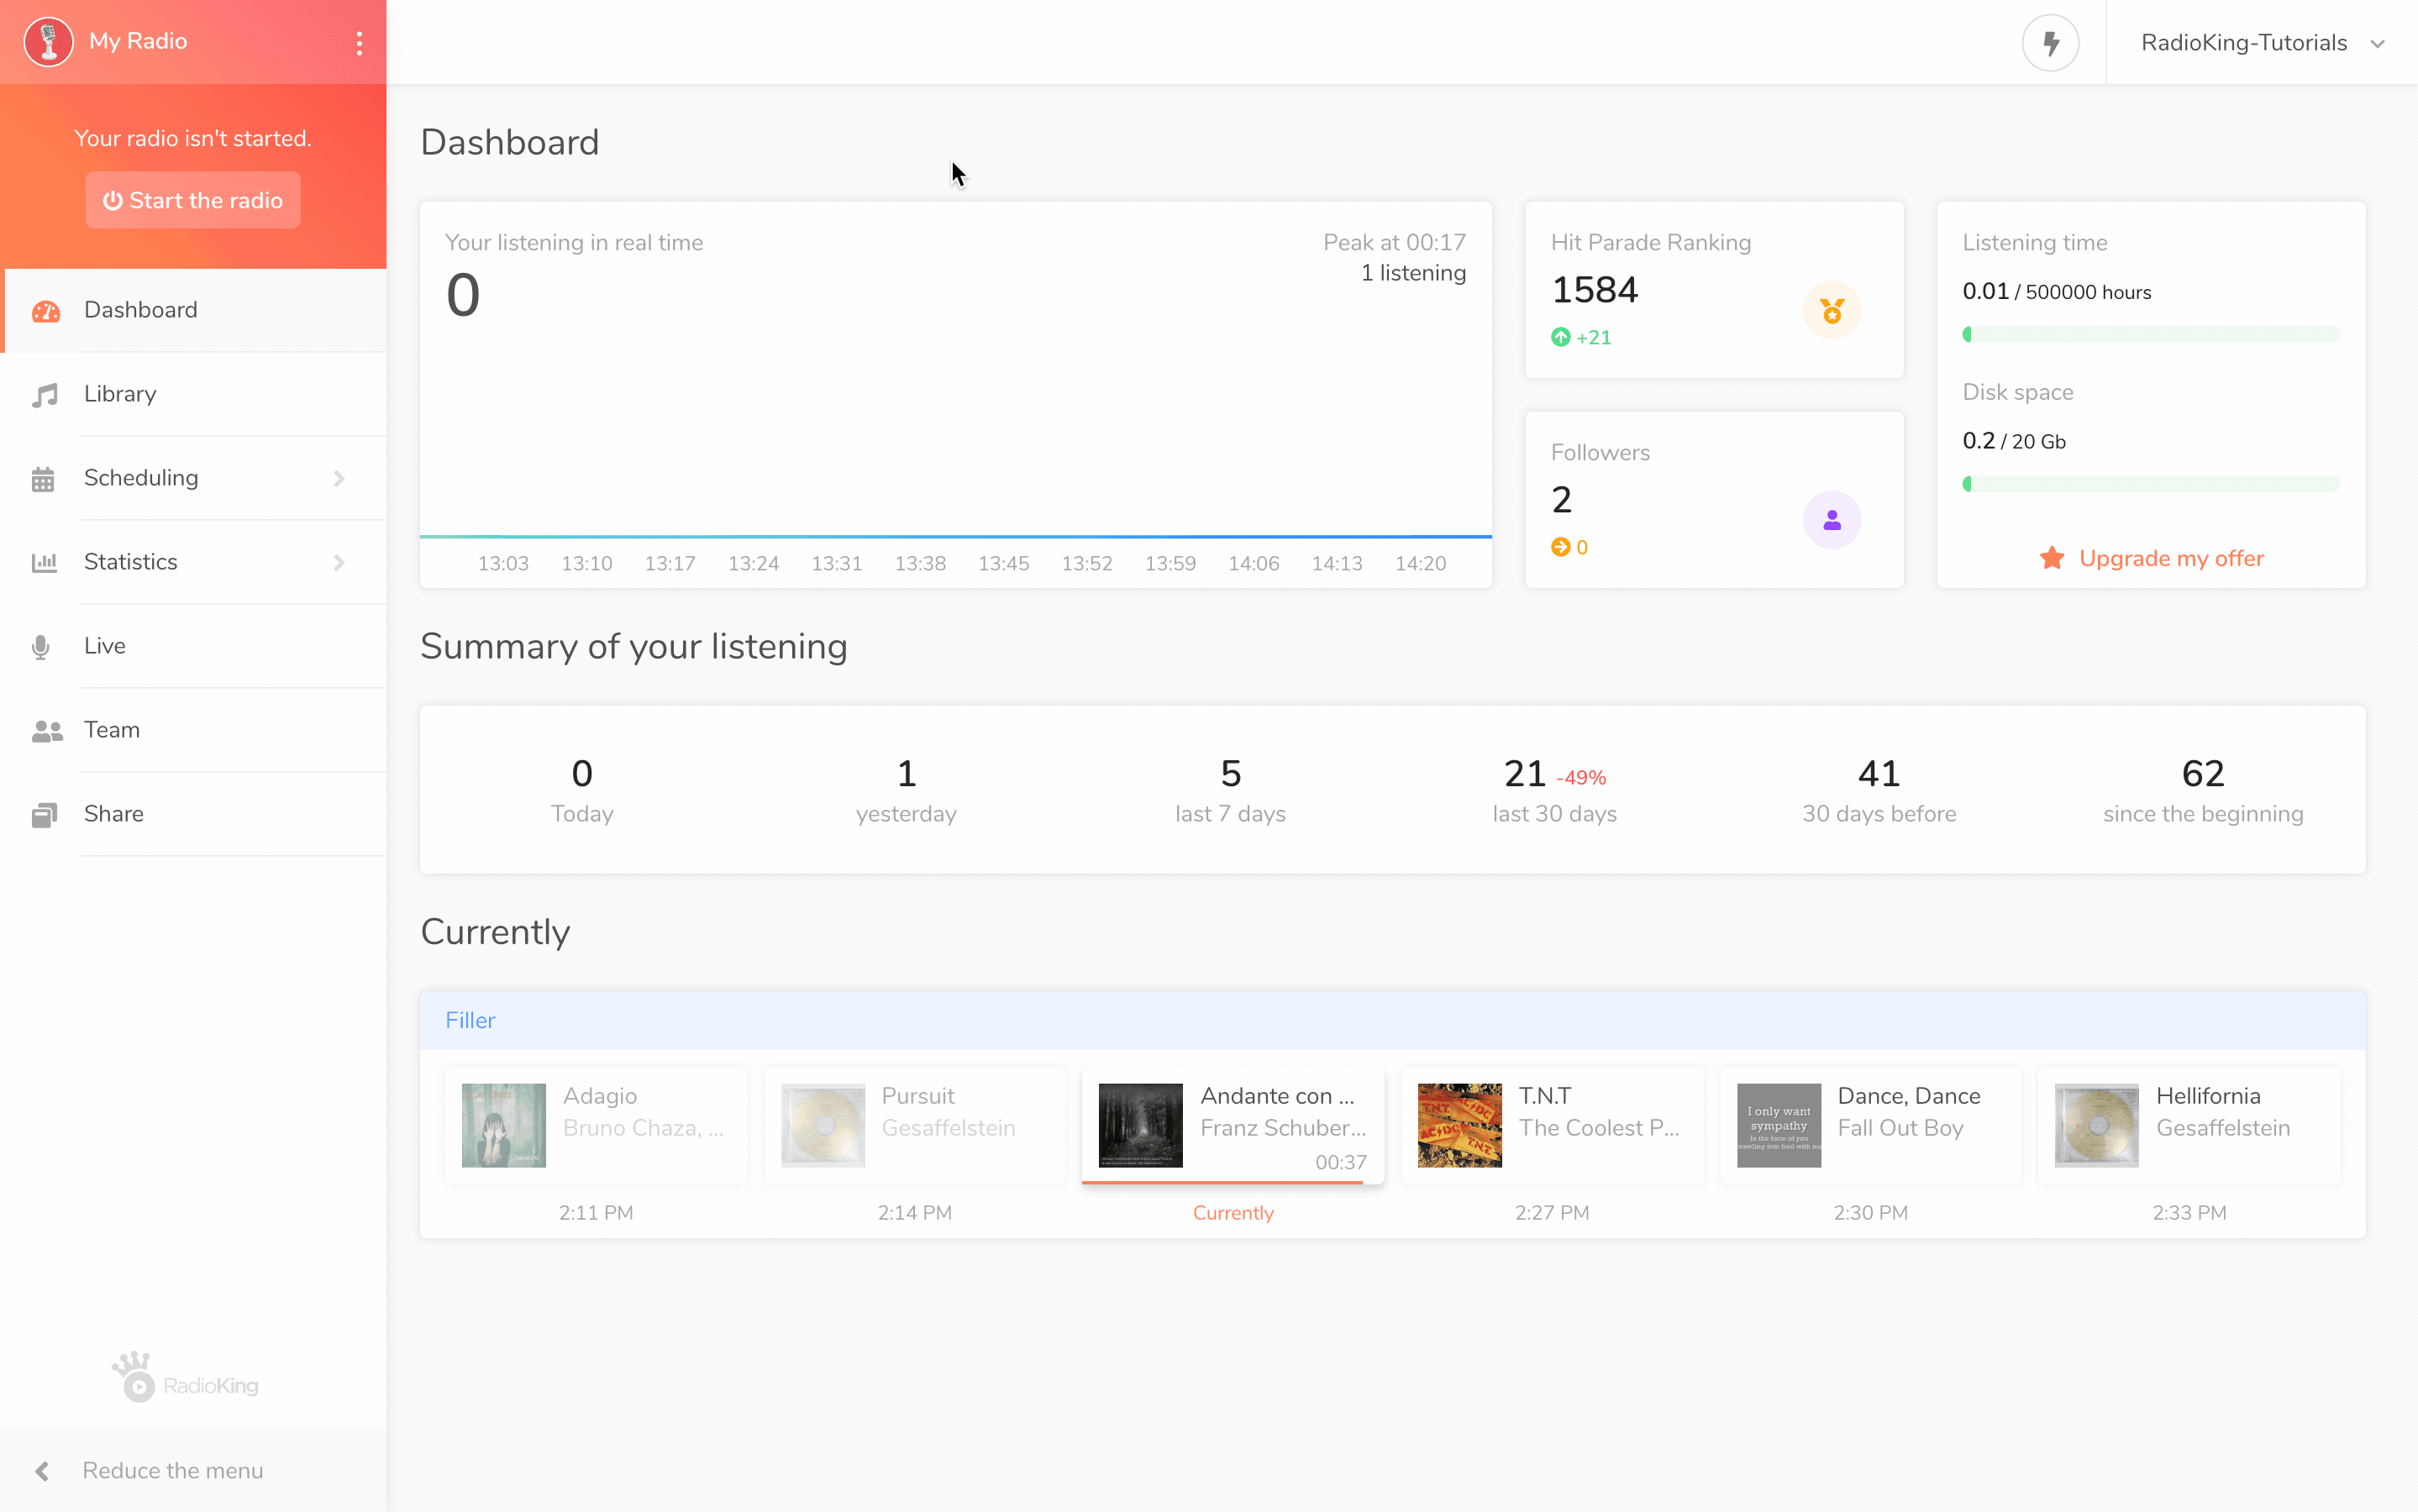2418x1512 pixels.
Task: Select the Library navigation icon
Action: pos(44,394)
